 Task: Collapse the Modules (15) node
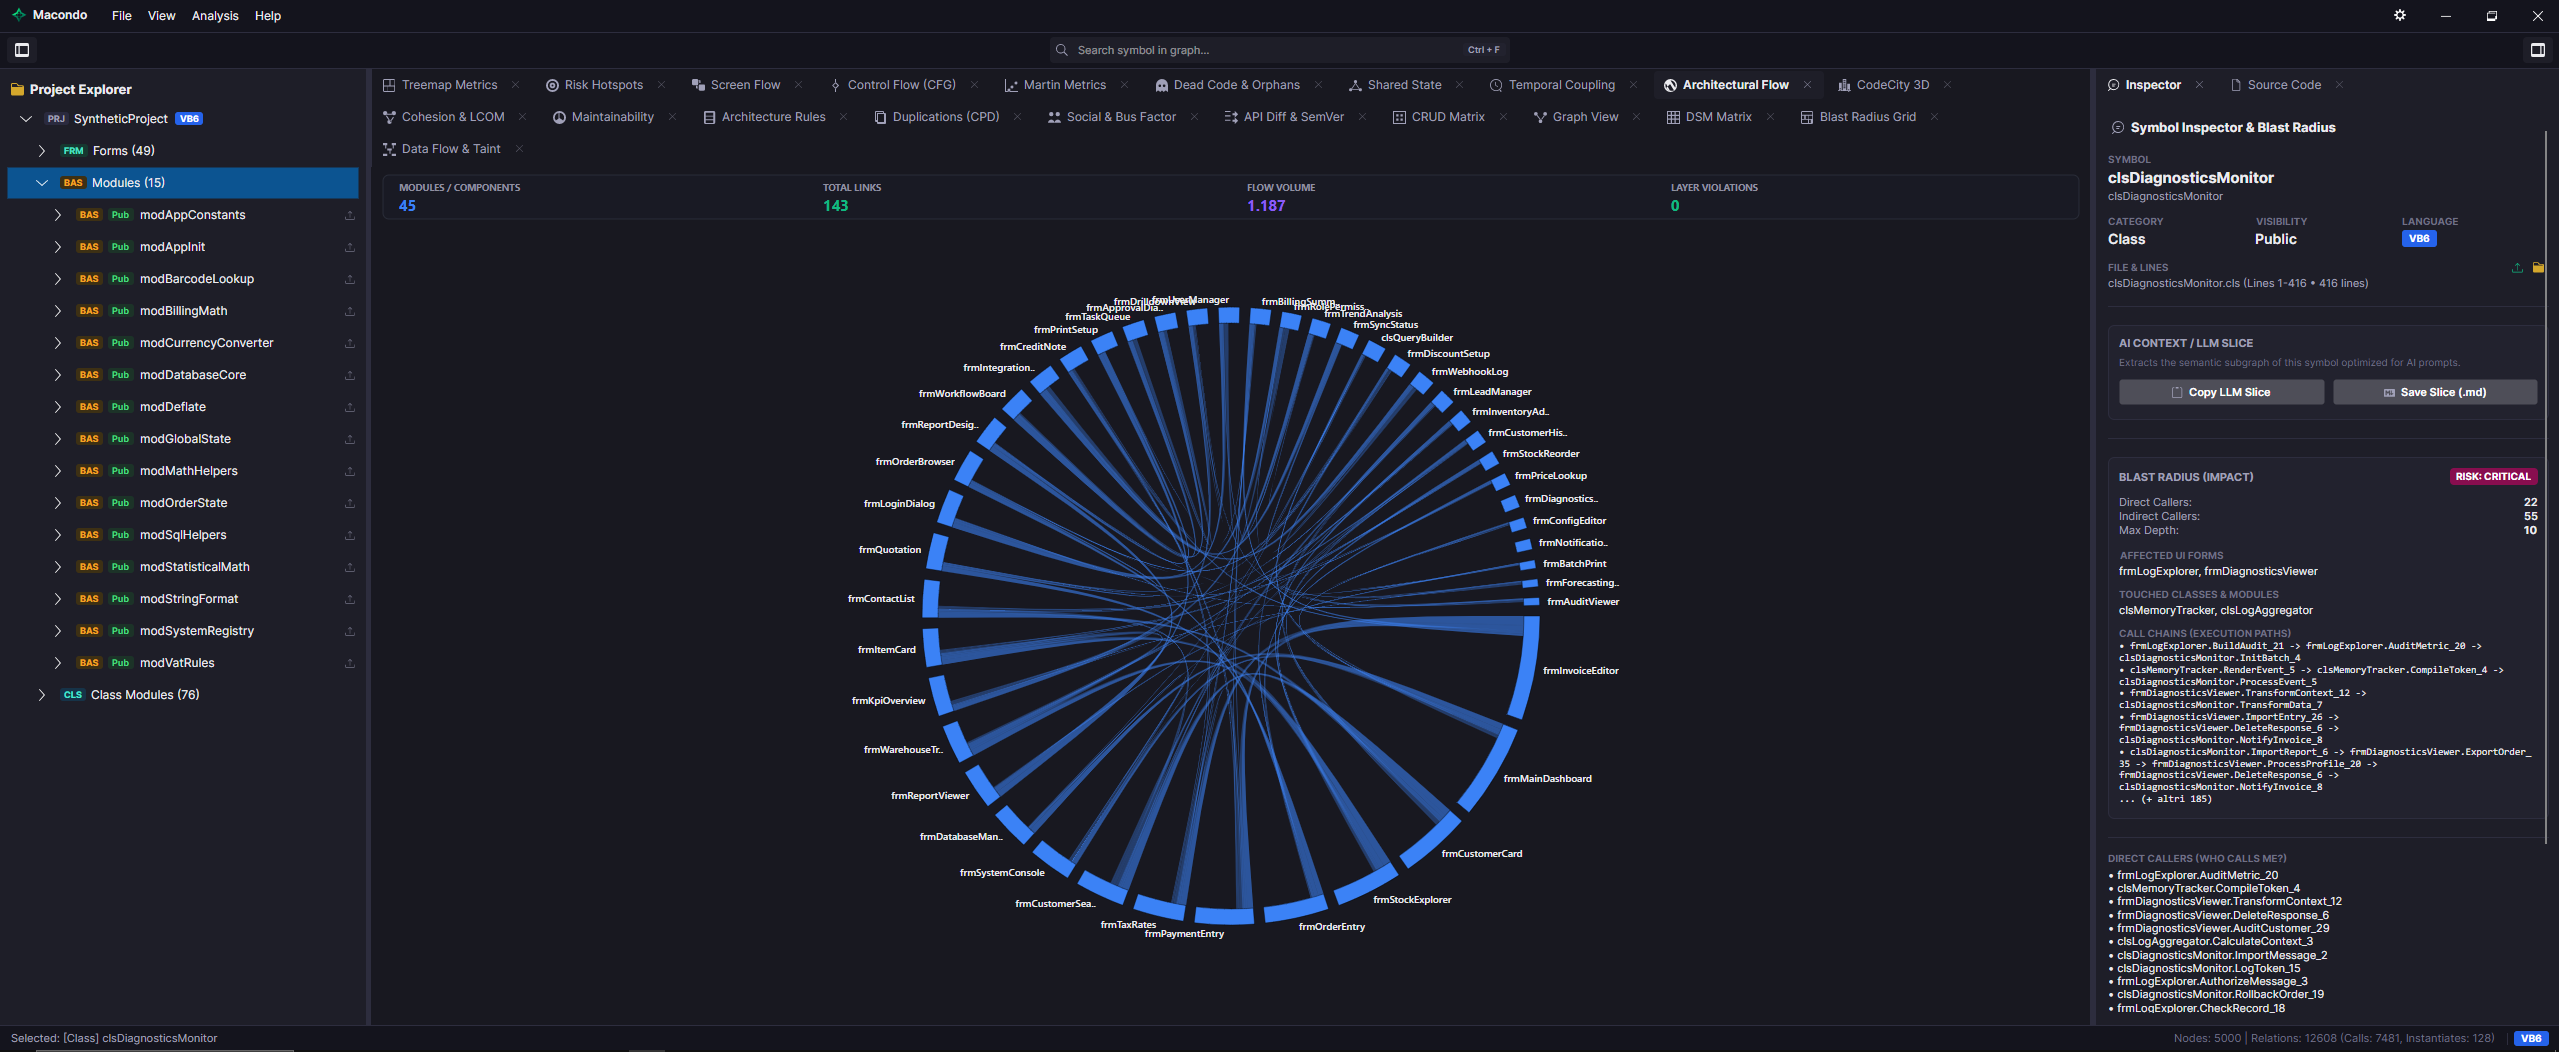pyautogui.click(x=42, y=183)
